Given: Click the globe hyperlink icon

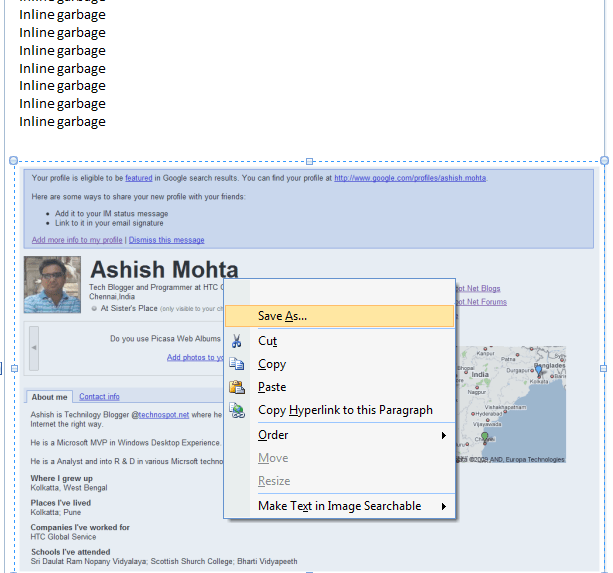Looking at the screenshot, I should (237, 410).
